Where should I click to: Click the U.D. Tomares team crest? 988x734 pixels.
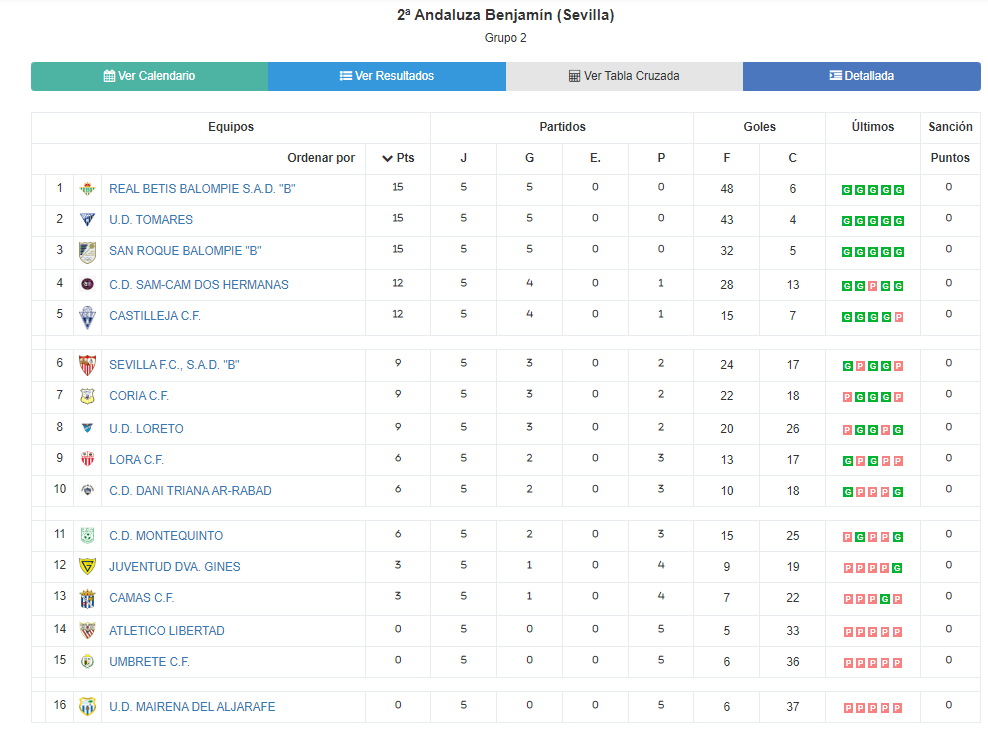88,219
